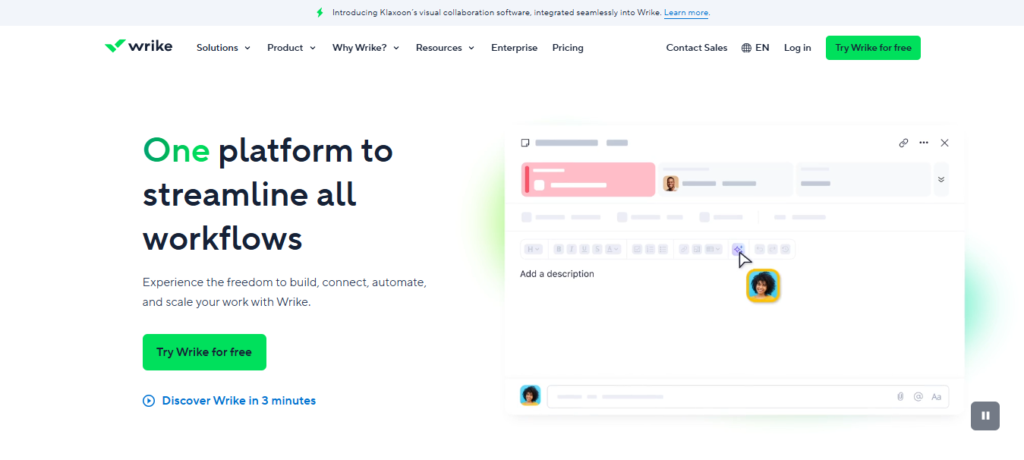The height and width of the screenshot is (460, 1024).
Task: Click the play icon beside Discover Wrike
Action: click(149, 401)
